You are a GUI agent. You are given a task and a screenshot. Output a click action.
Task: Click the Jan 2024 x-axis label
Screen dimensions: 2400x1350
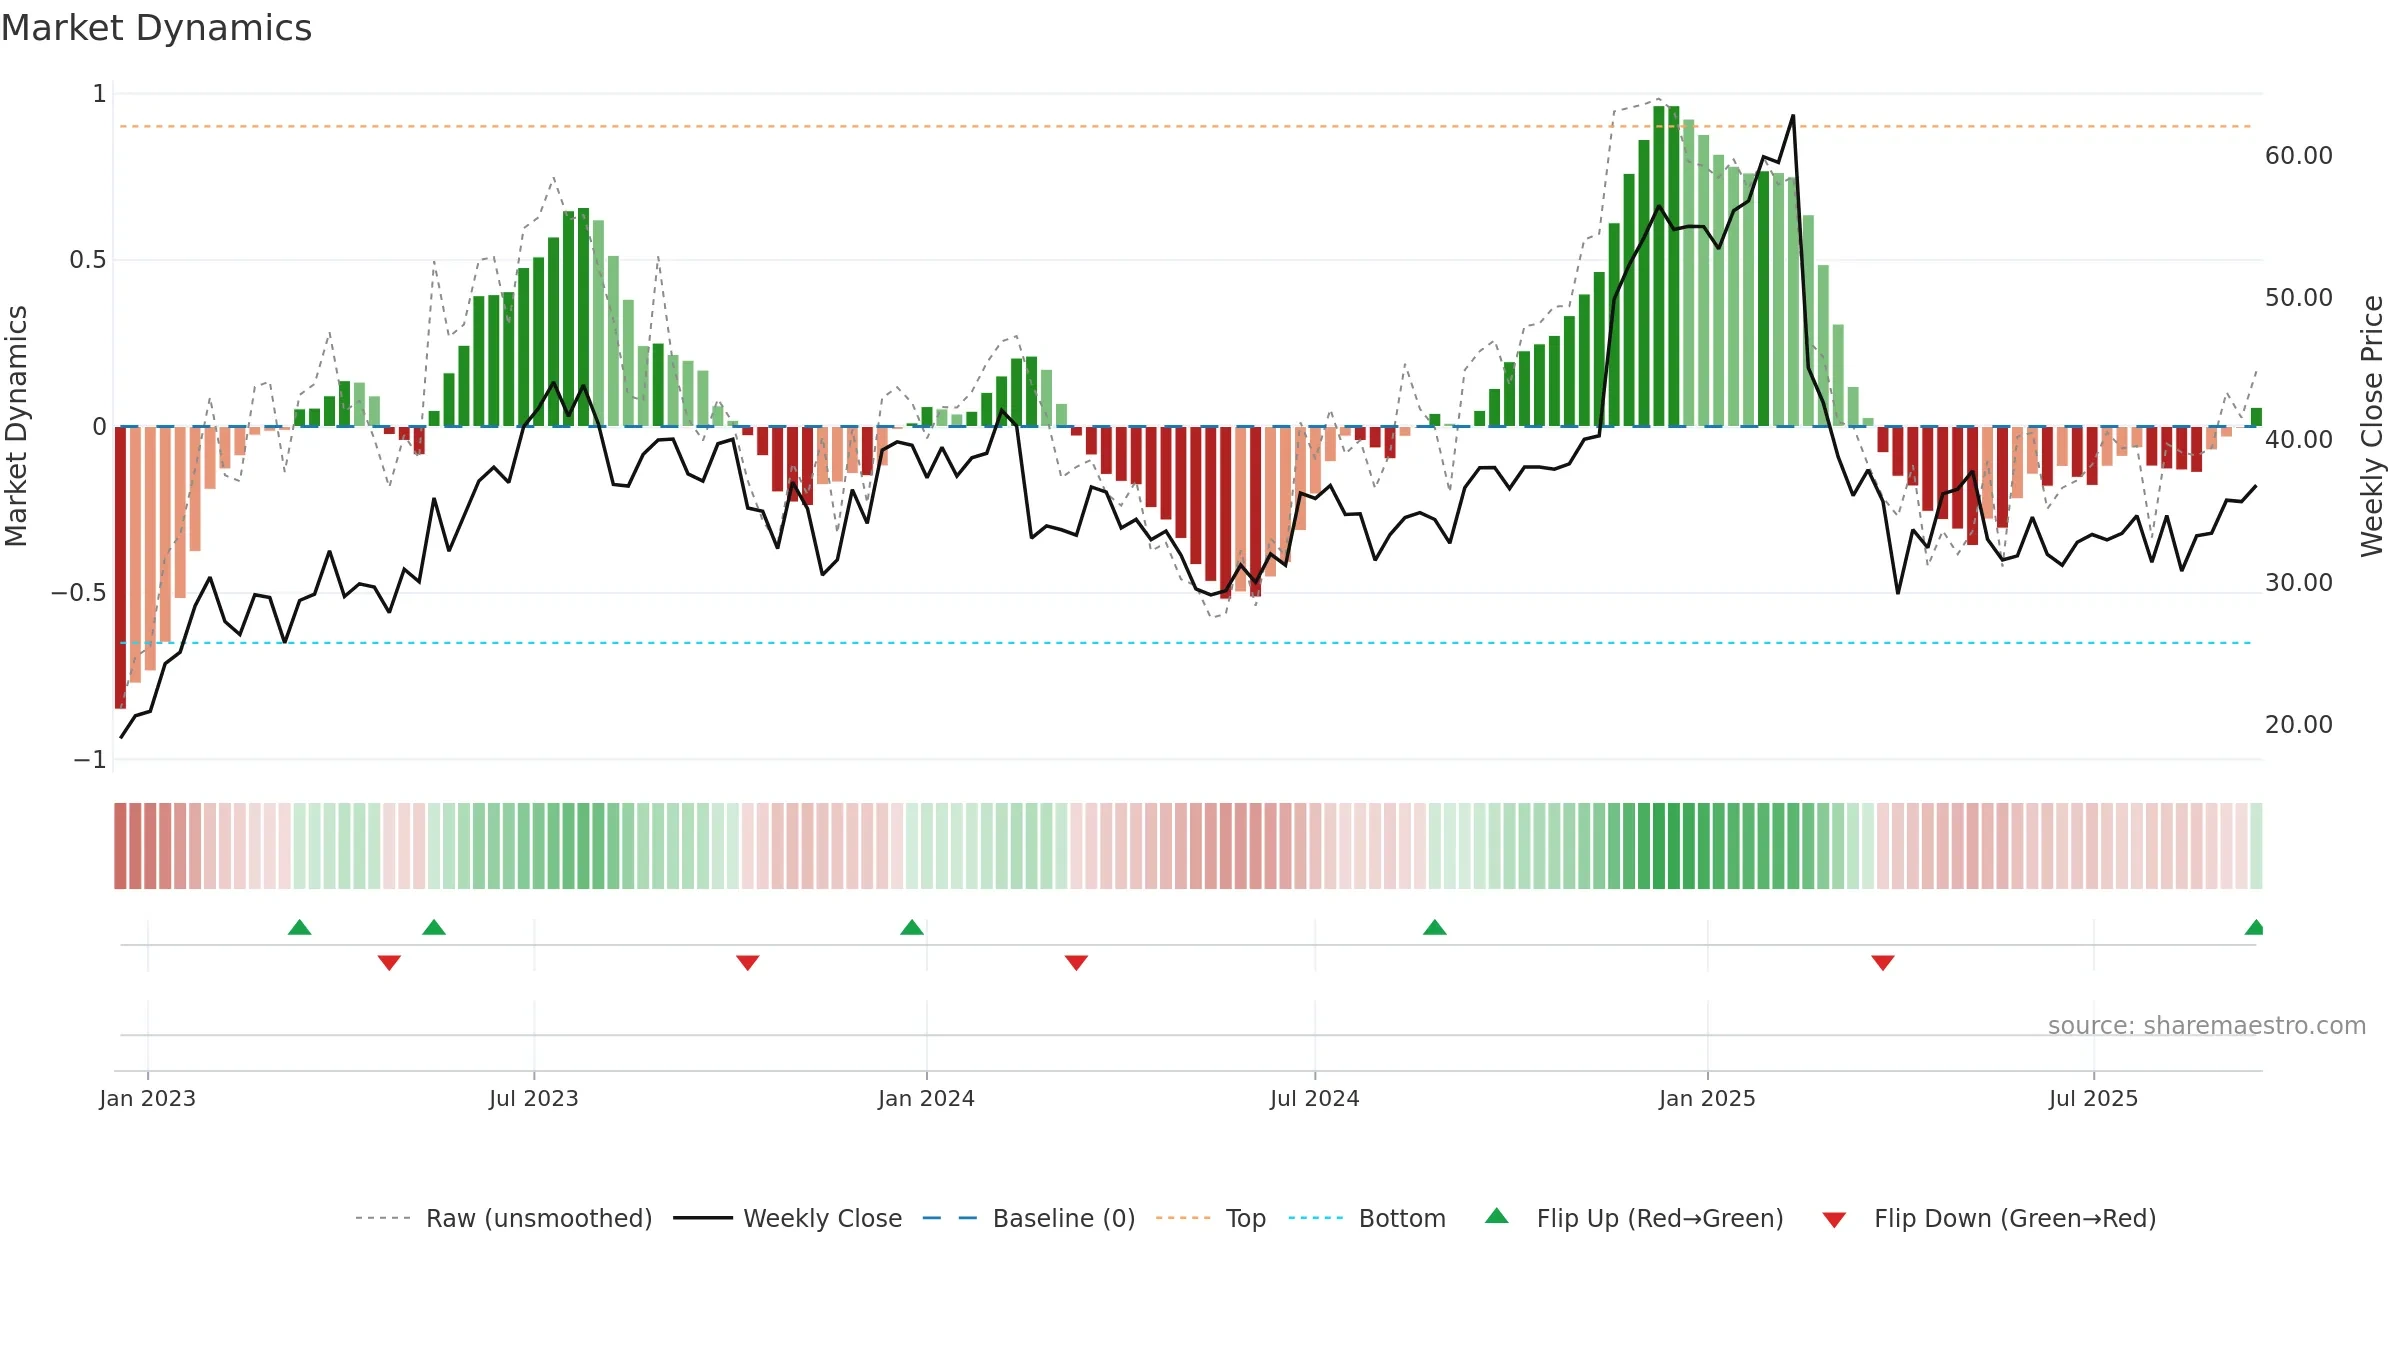927,1098
